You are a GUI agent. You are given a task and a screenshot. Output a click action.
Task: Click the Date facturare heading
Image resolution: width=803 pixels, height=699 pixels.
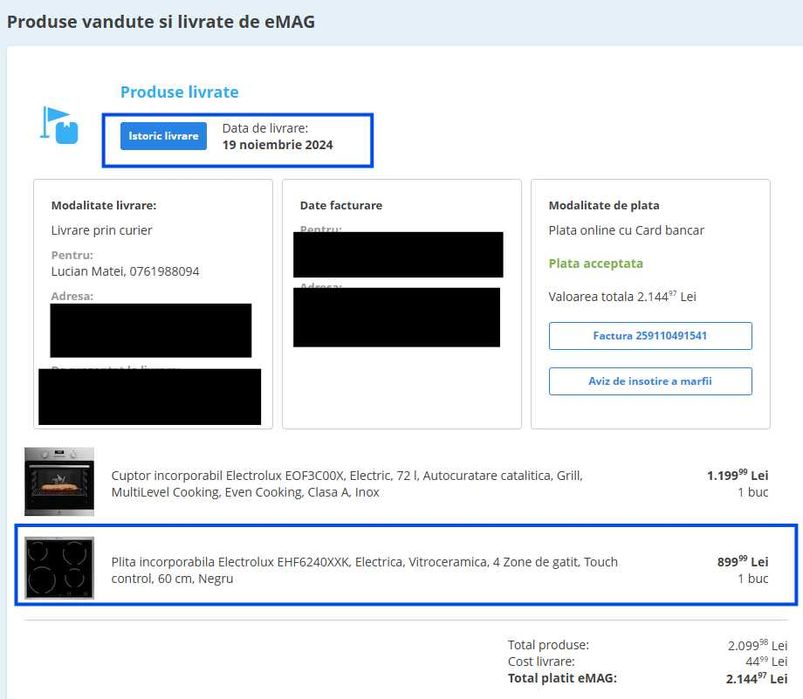tap(341, 205)
